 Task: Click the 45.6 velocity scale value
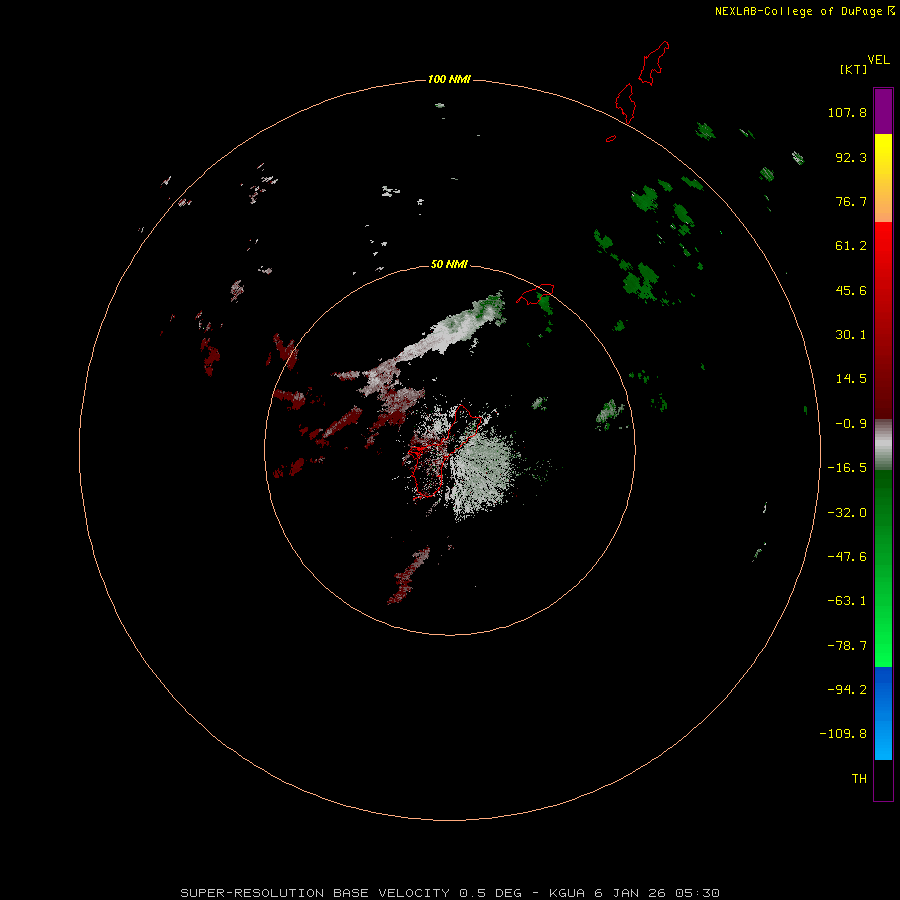(851, 290)
